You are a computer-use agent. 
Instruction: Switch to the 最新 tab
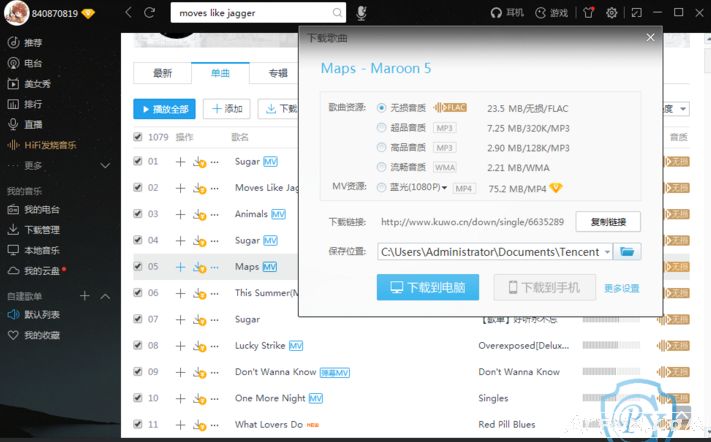pyautogui.click(x=162, y=73)
